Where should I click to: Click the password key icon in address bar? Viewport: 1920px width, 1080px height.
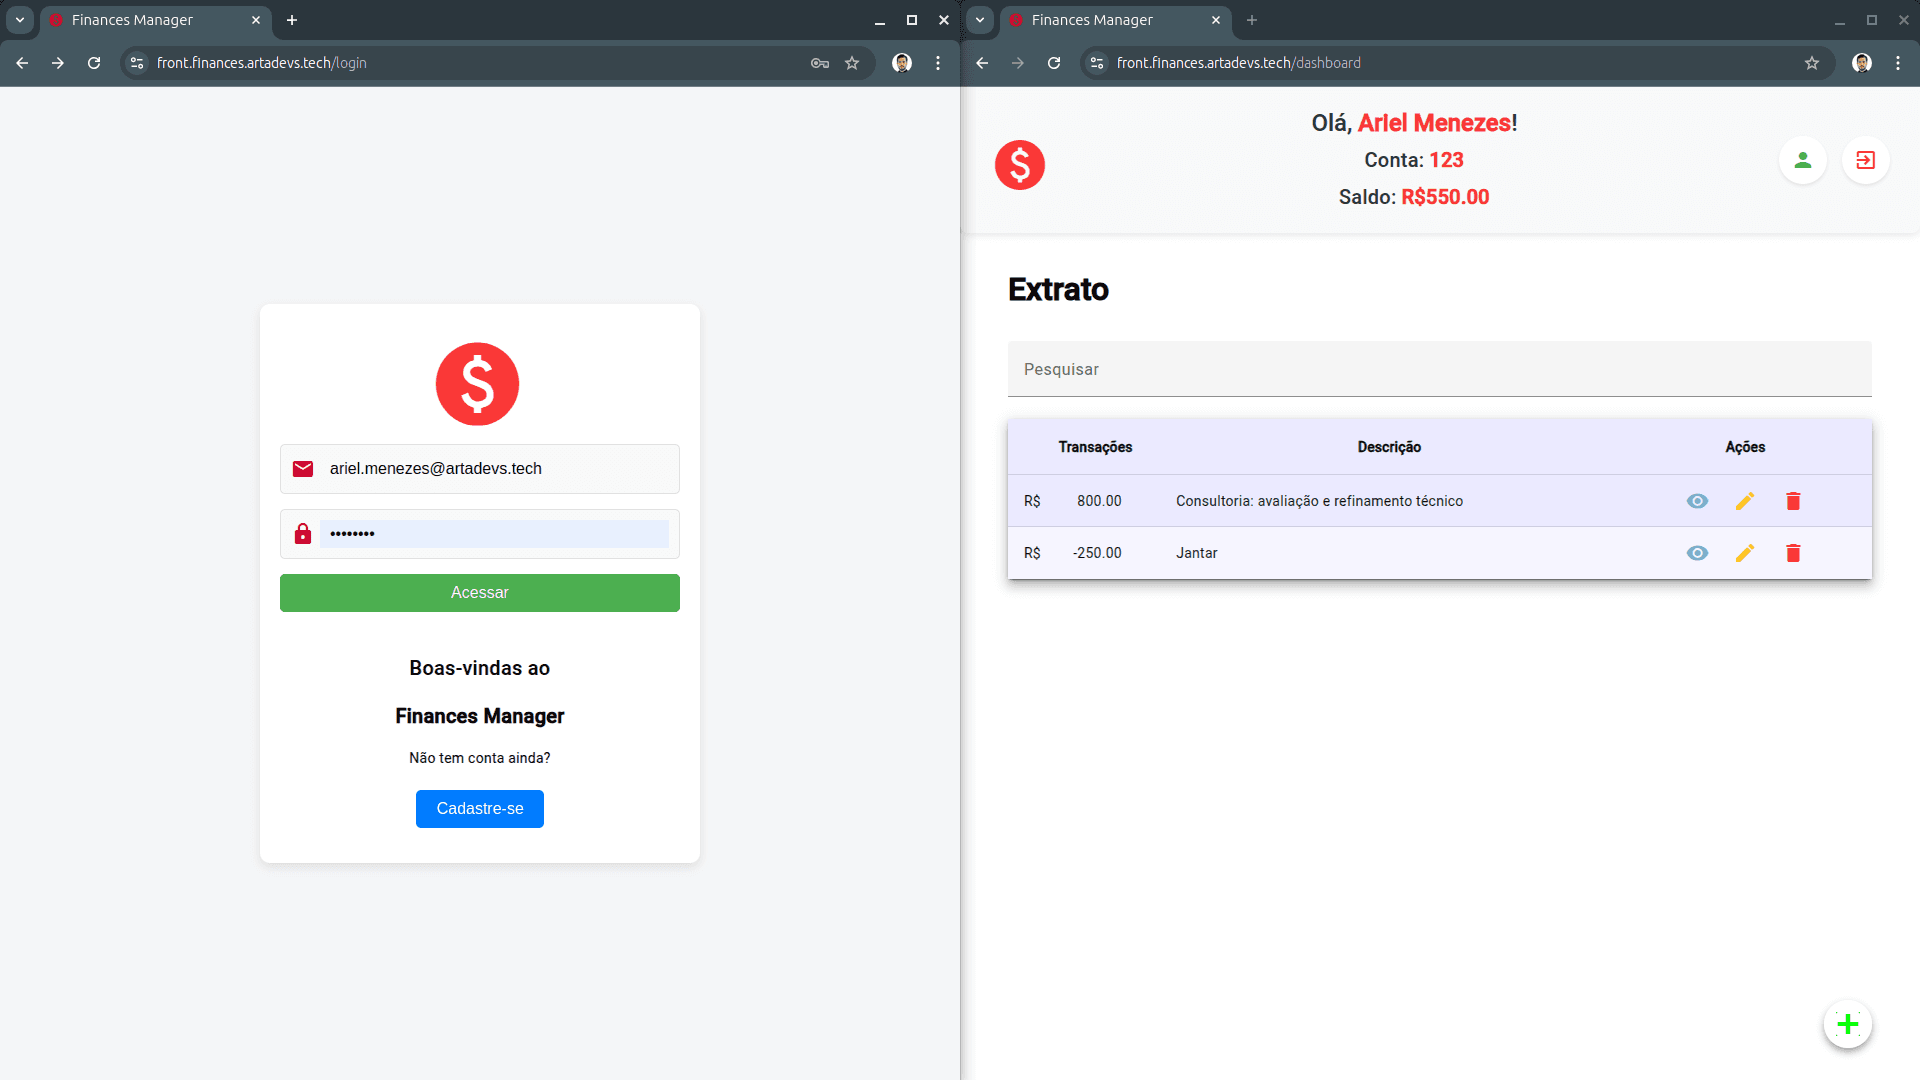820,63
